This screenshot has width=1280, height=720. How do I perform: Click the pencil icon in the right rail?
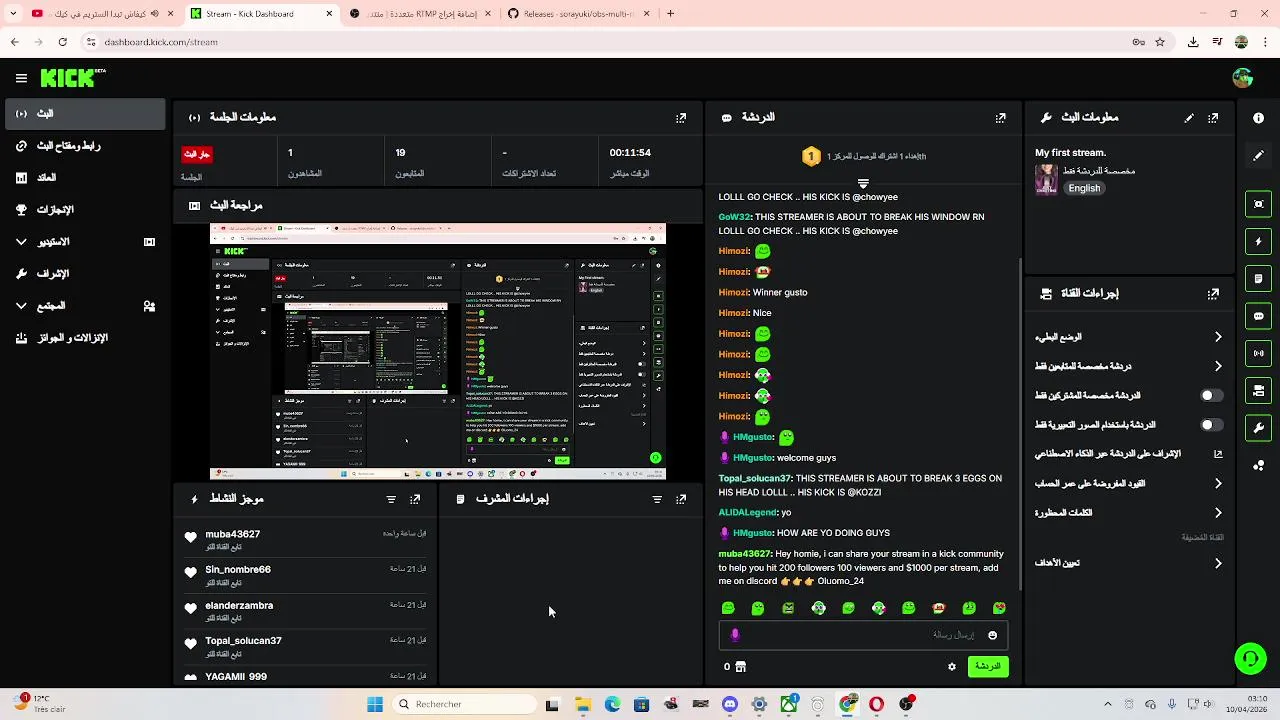click(1258, 156)
